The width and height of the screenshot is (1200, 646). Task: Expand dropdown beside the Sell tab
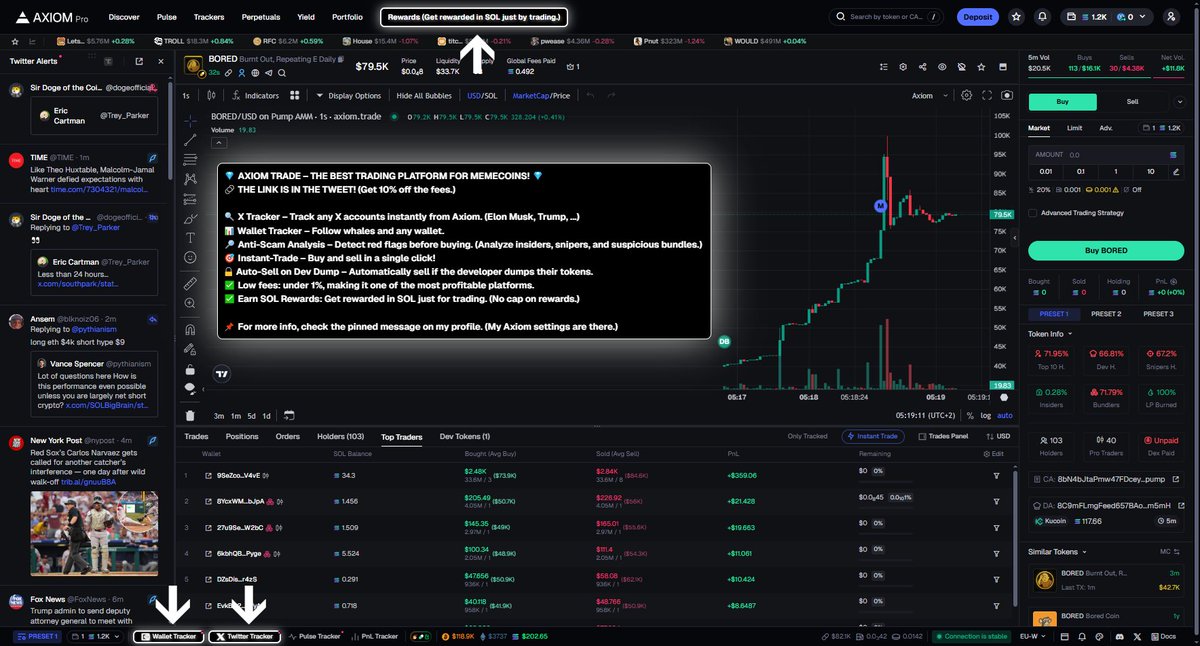(1181, 101)
